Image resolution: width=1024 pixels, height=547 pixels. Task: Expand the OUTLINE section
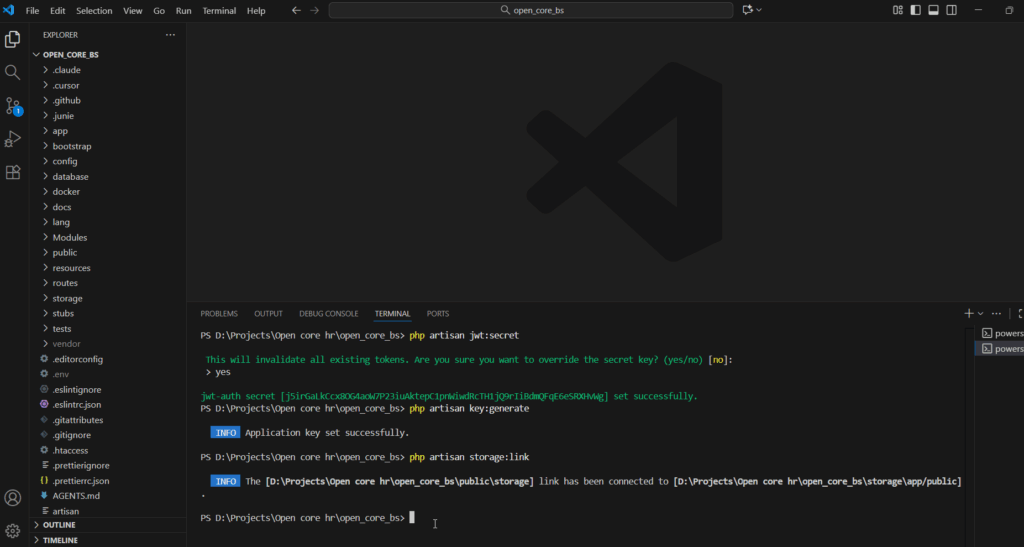60,524
